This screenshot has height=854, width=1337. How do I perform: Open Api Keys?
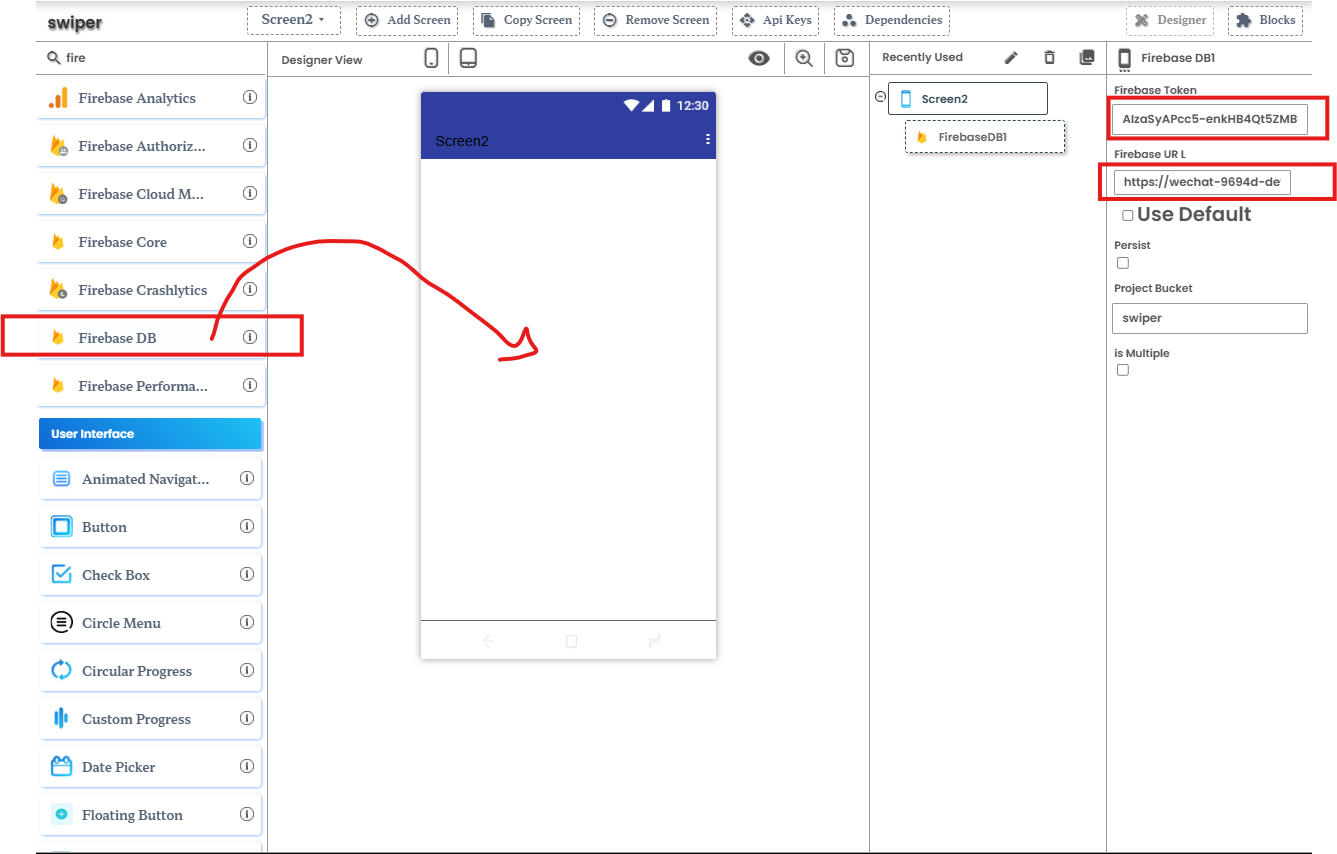coord(775,20)
